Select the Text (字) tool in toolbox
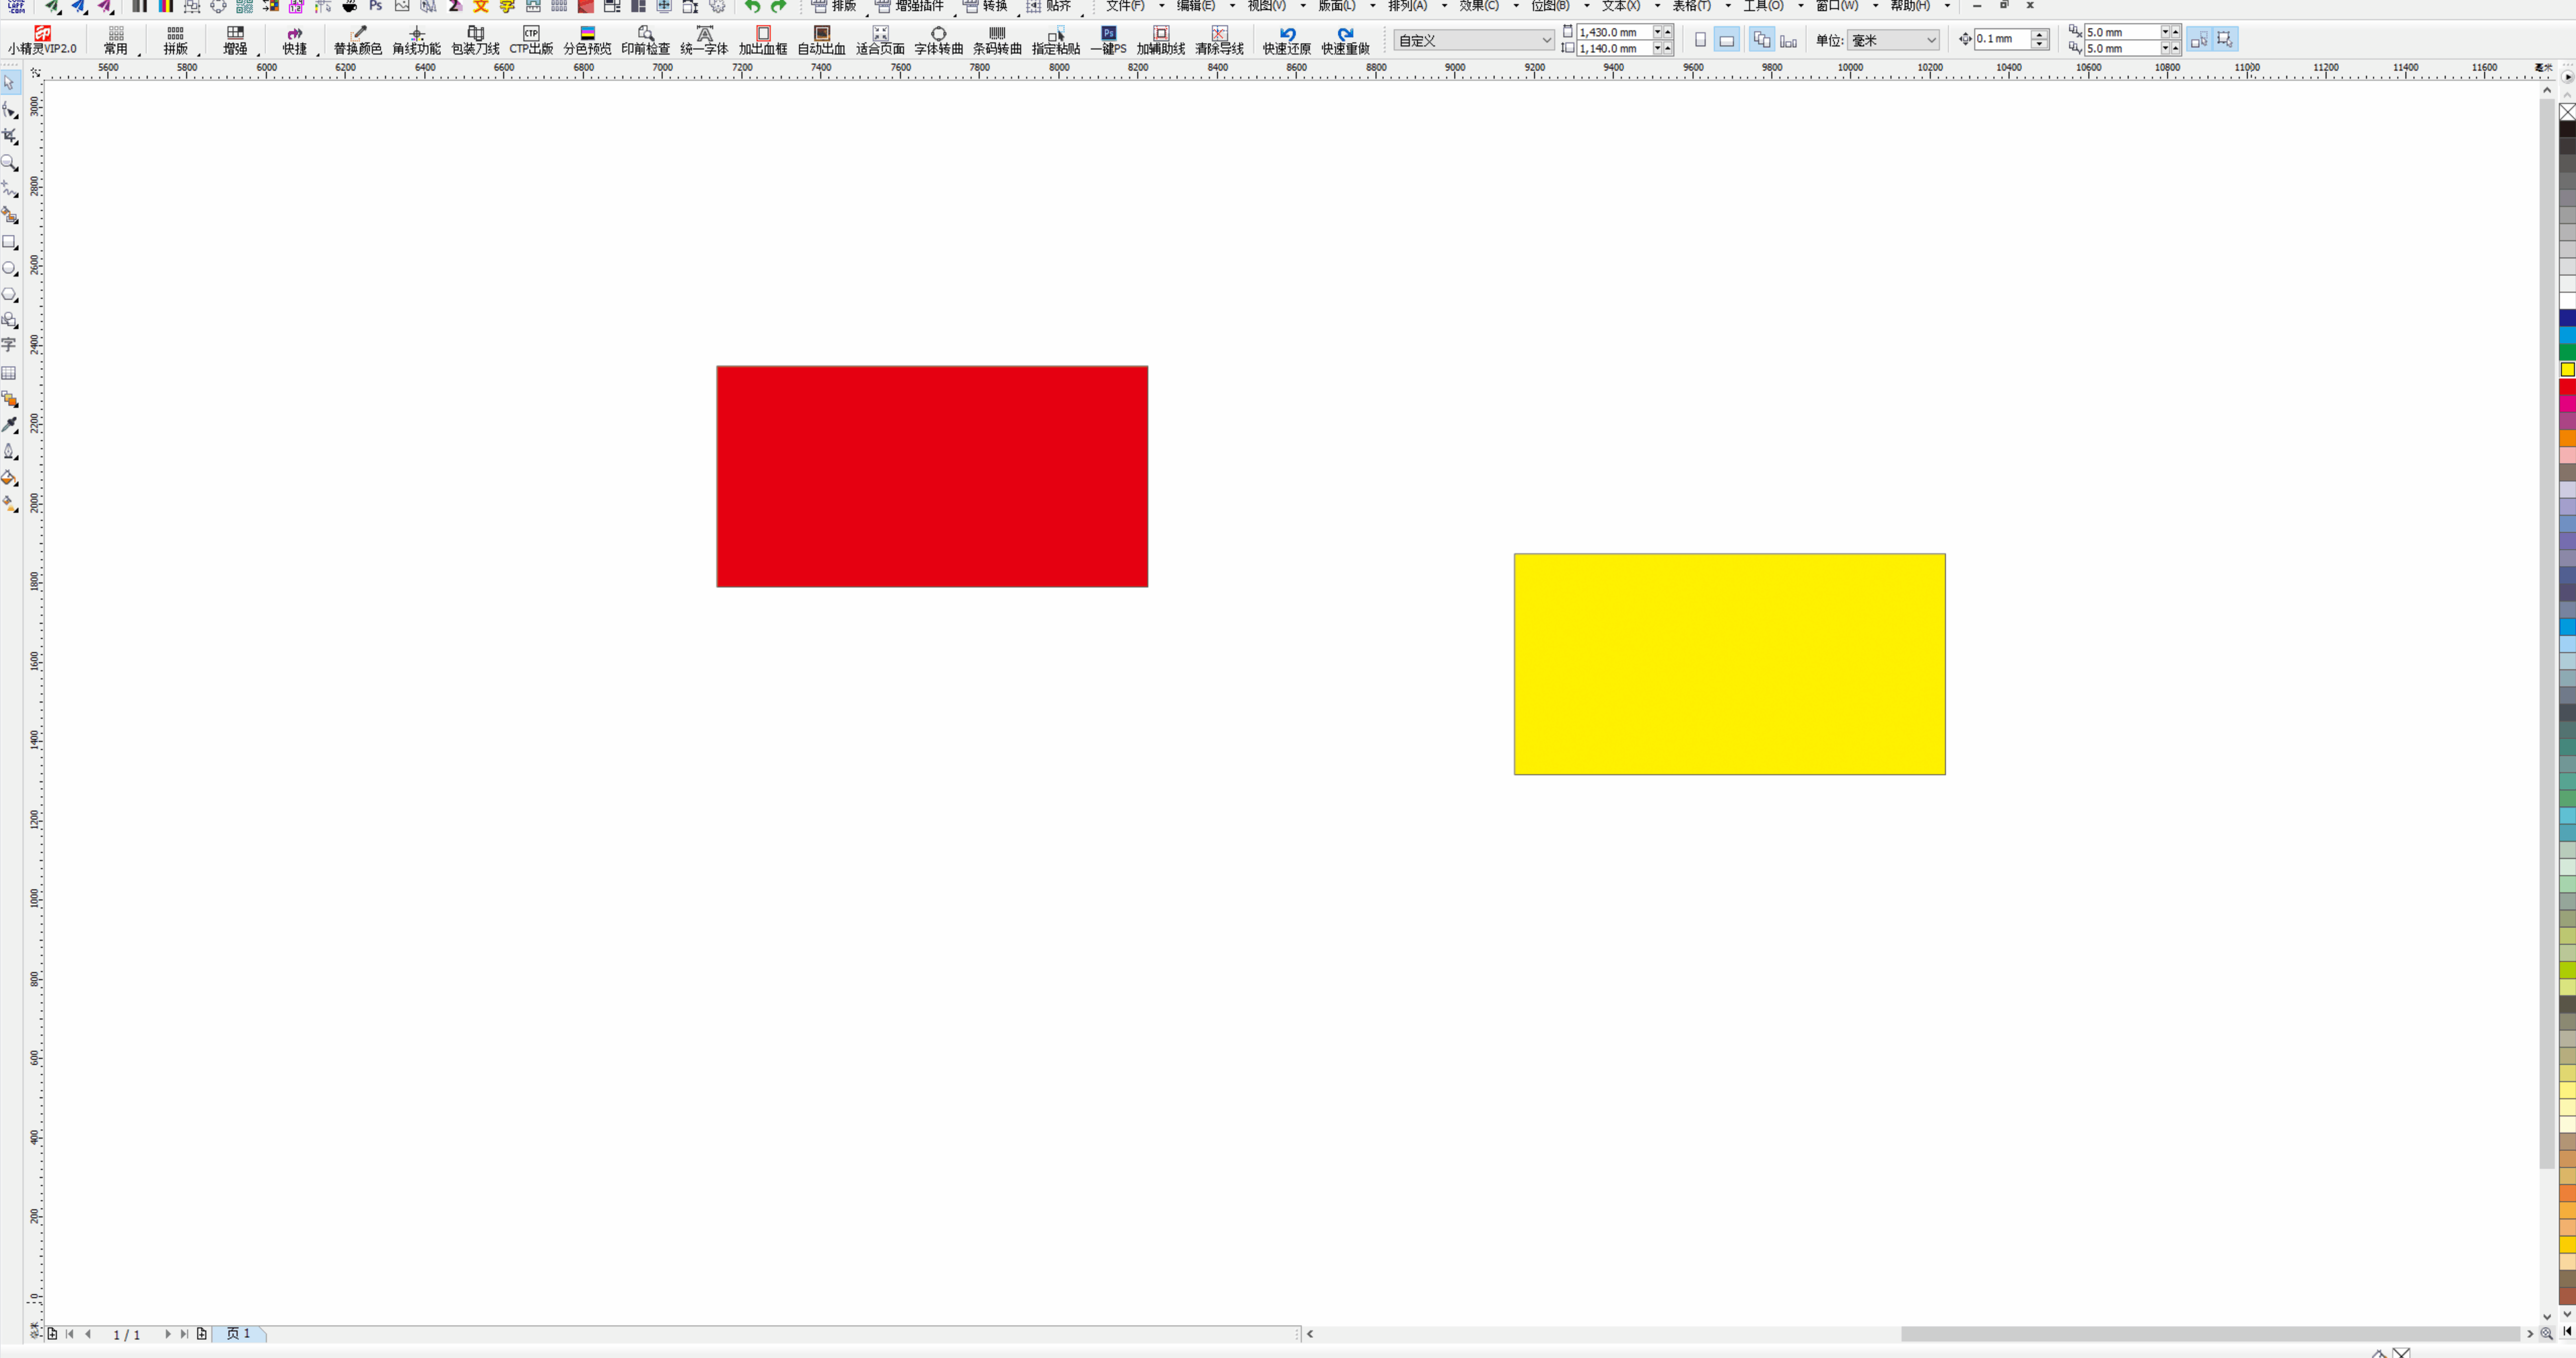Image resolution: width=2576 pixels, height=1358 pixels. [9, 345]
